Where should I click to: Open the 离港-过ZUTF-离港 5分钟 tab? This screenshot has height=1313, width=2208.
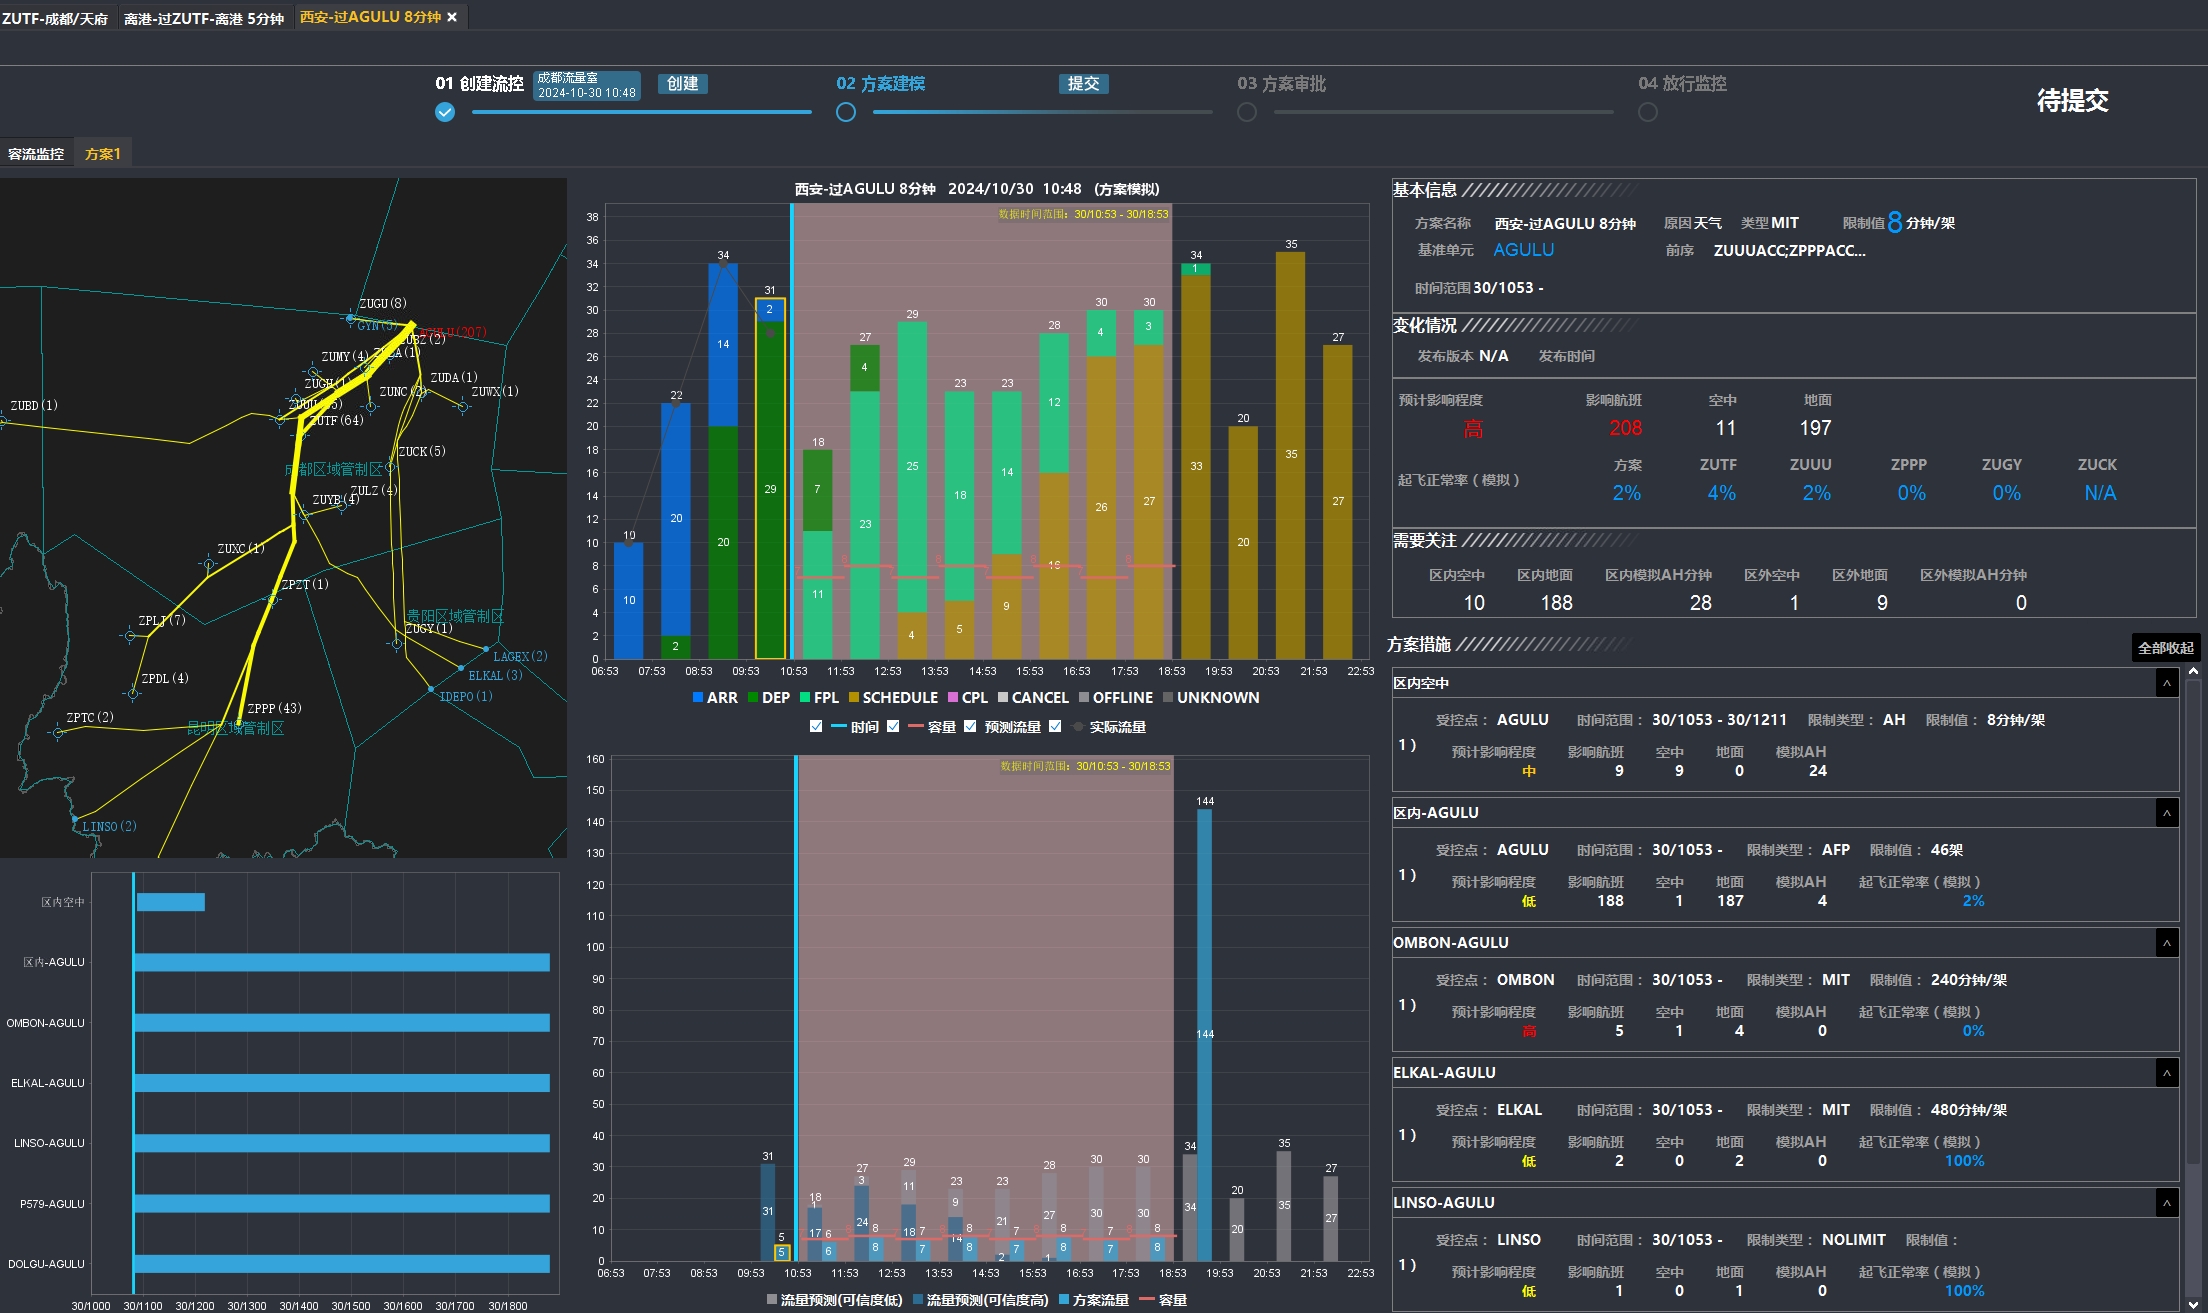(x=204, y=18)
